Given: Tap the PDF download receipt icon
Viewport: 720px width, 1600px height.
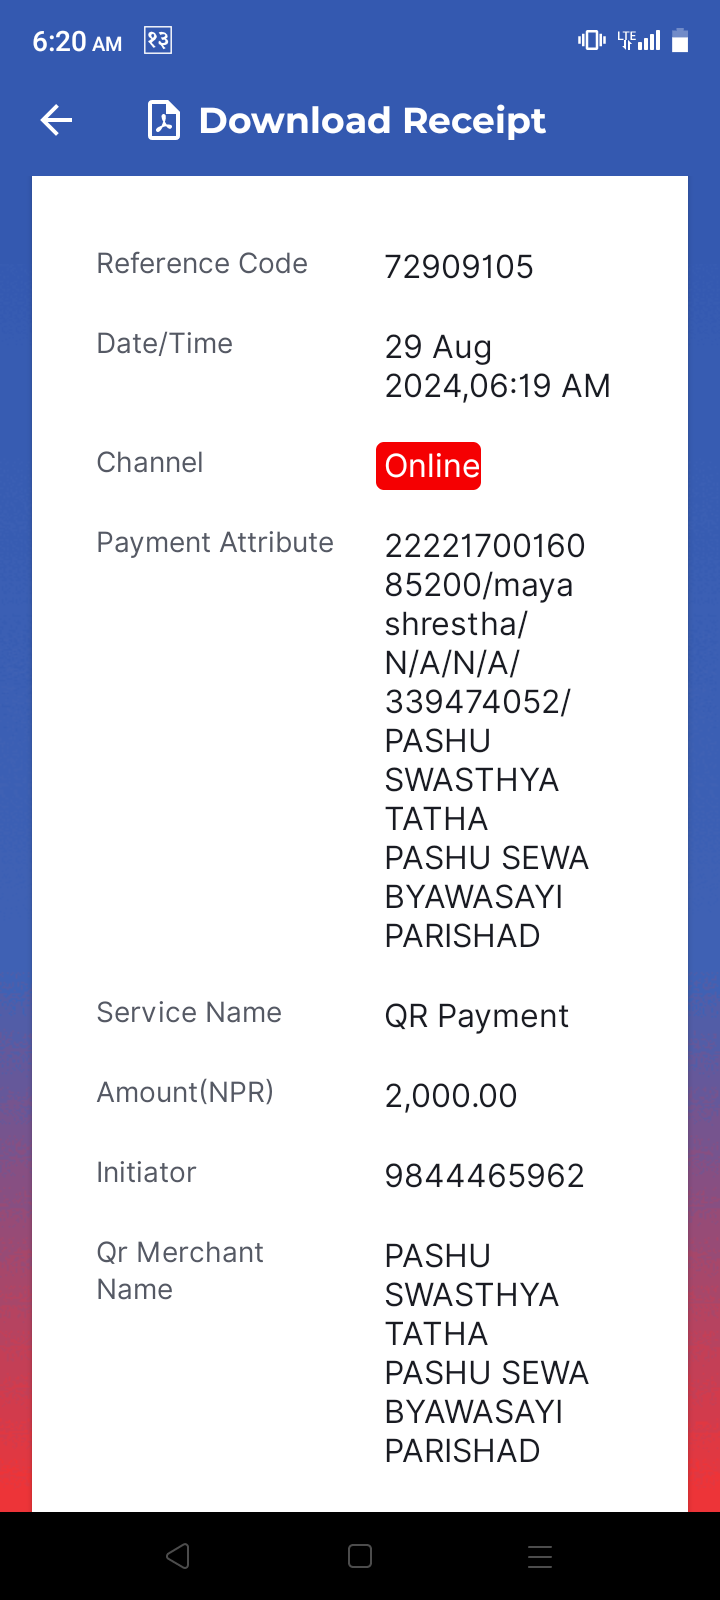Looking at the screenshot, I should click(164, 121).
